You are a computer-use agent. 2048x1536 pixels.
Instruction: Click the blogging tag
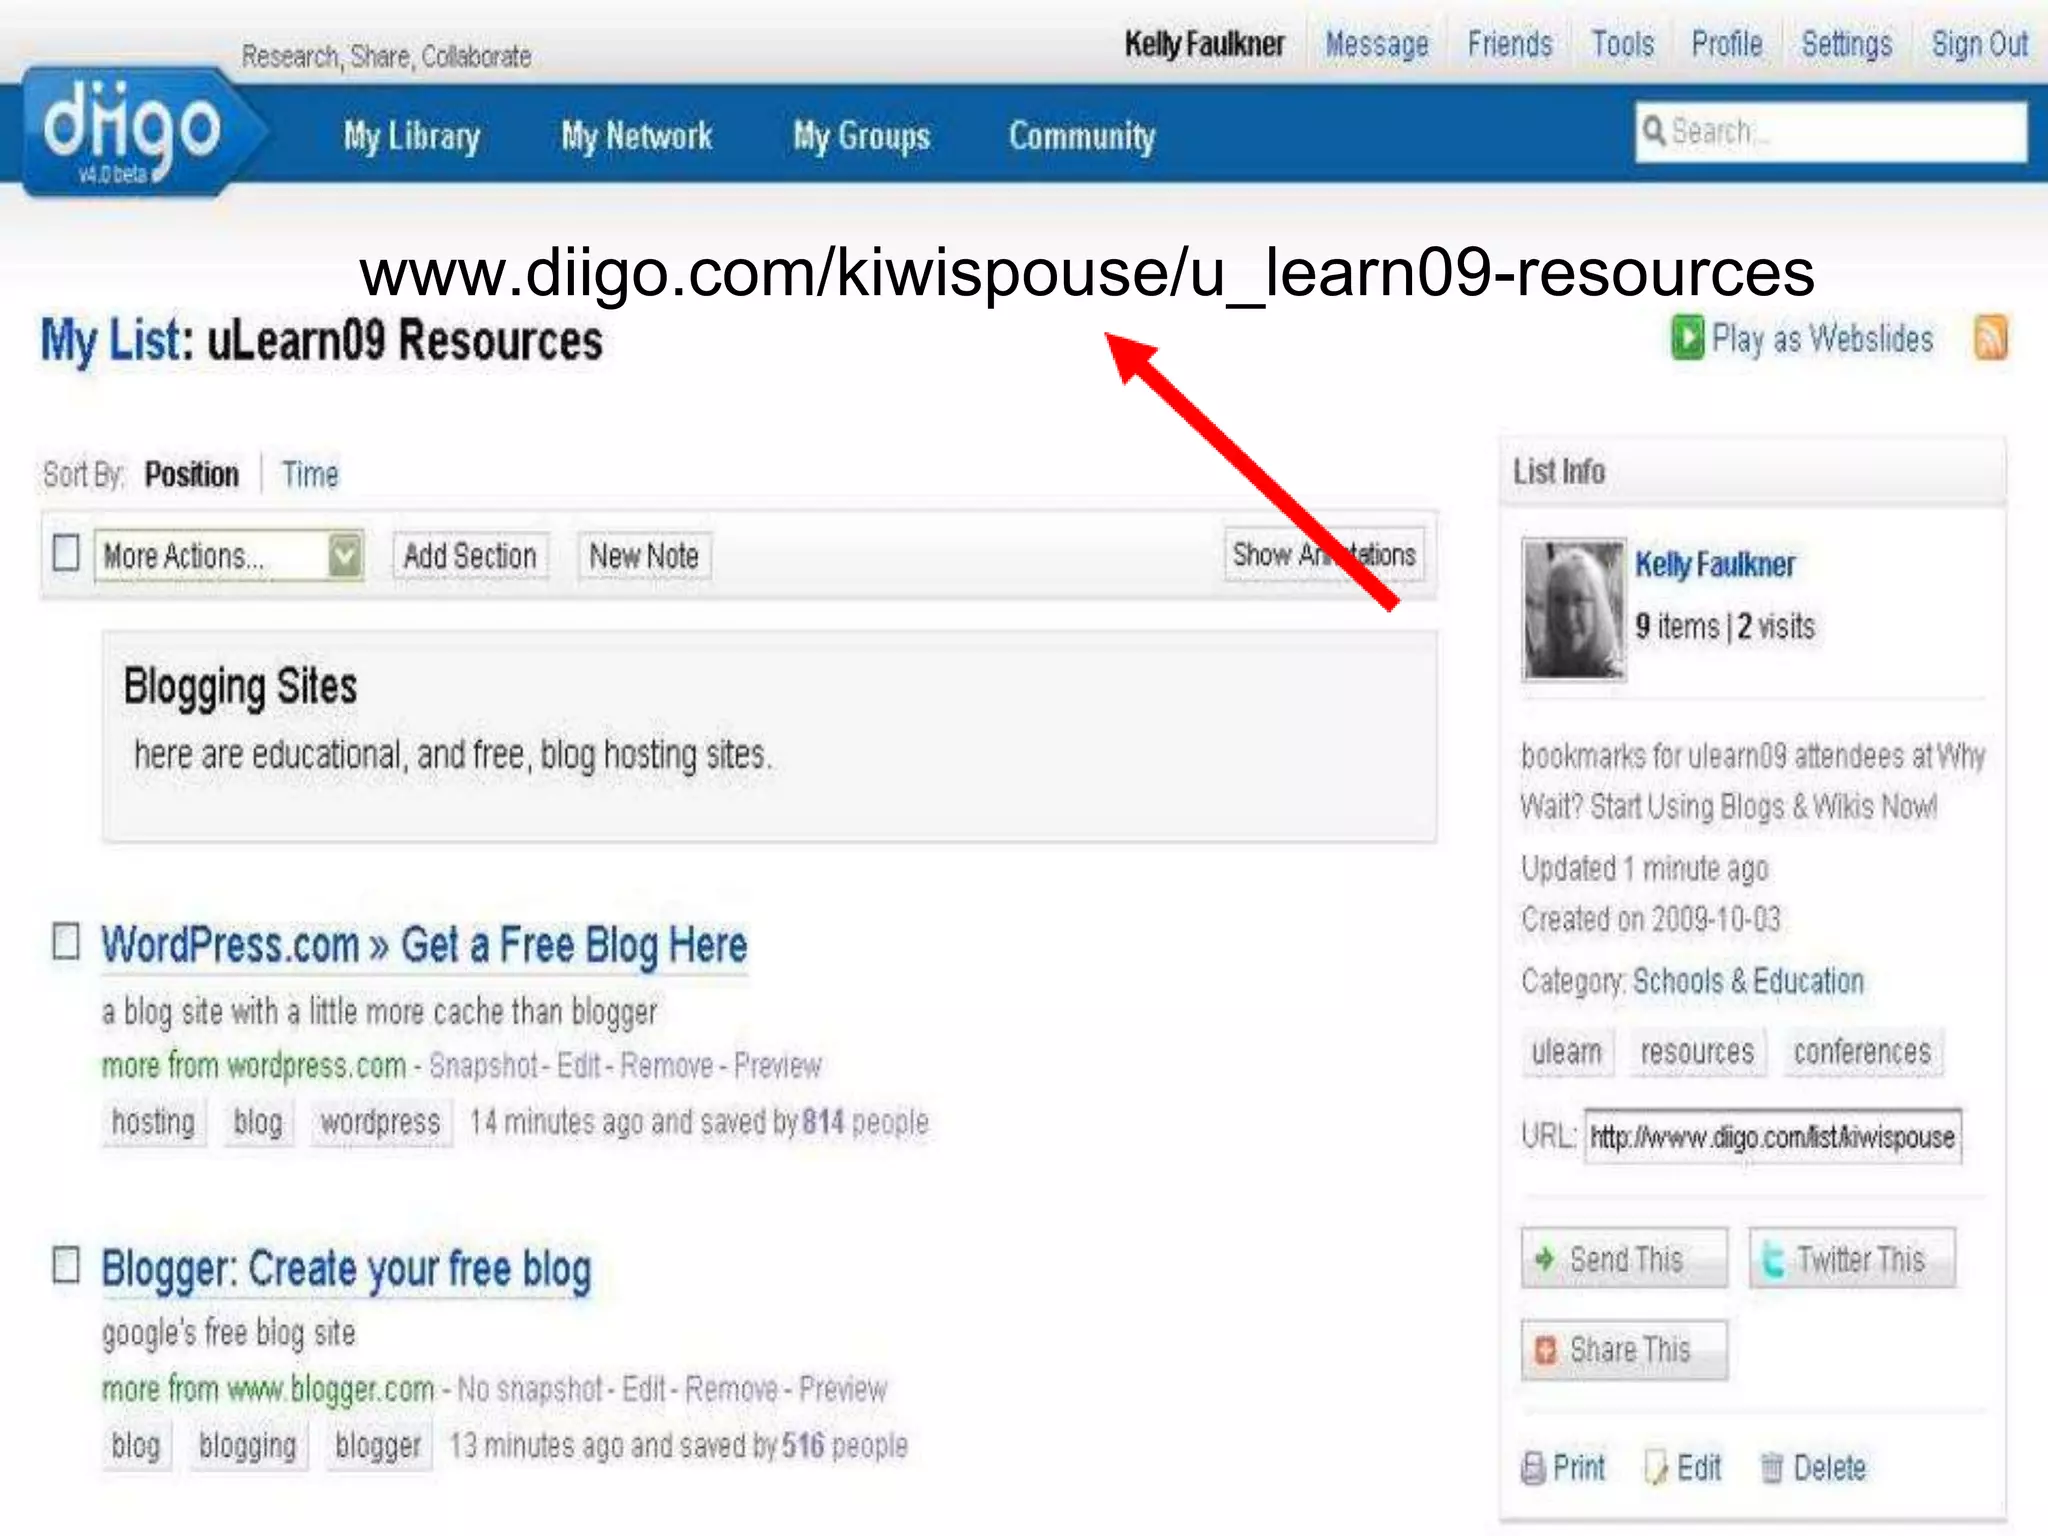coord(248,1446)
